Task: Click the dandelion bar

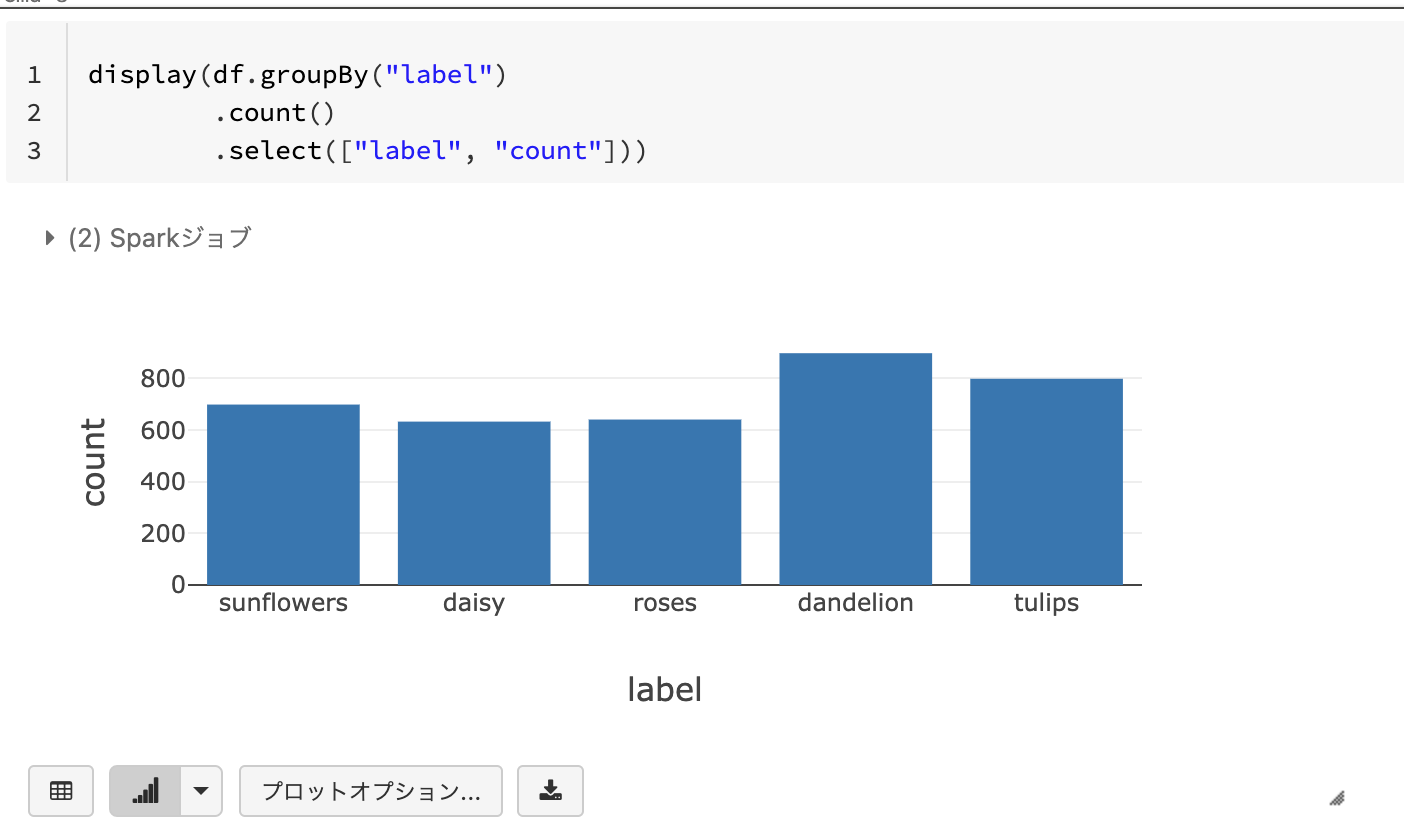Action: tap(856, 469)
